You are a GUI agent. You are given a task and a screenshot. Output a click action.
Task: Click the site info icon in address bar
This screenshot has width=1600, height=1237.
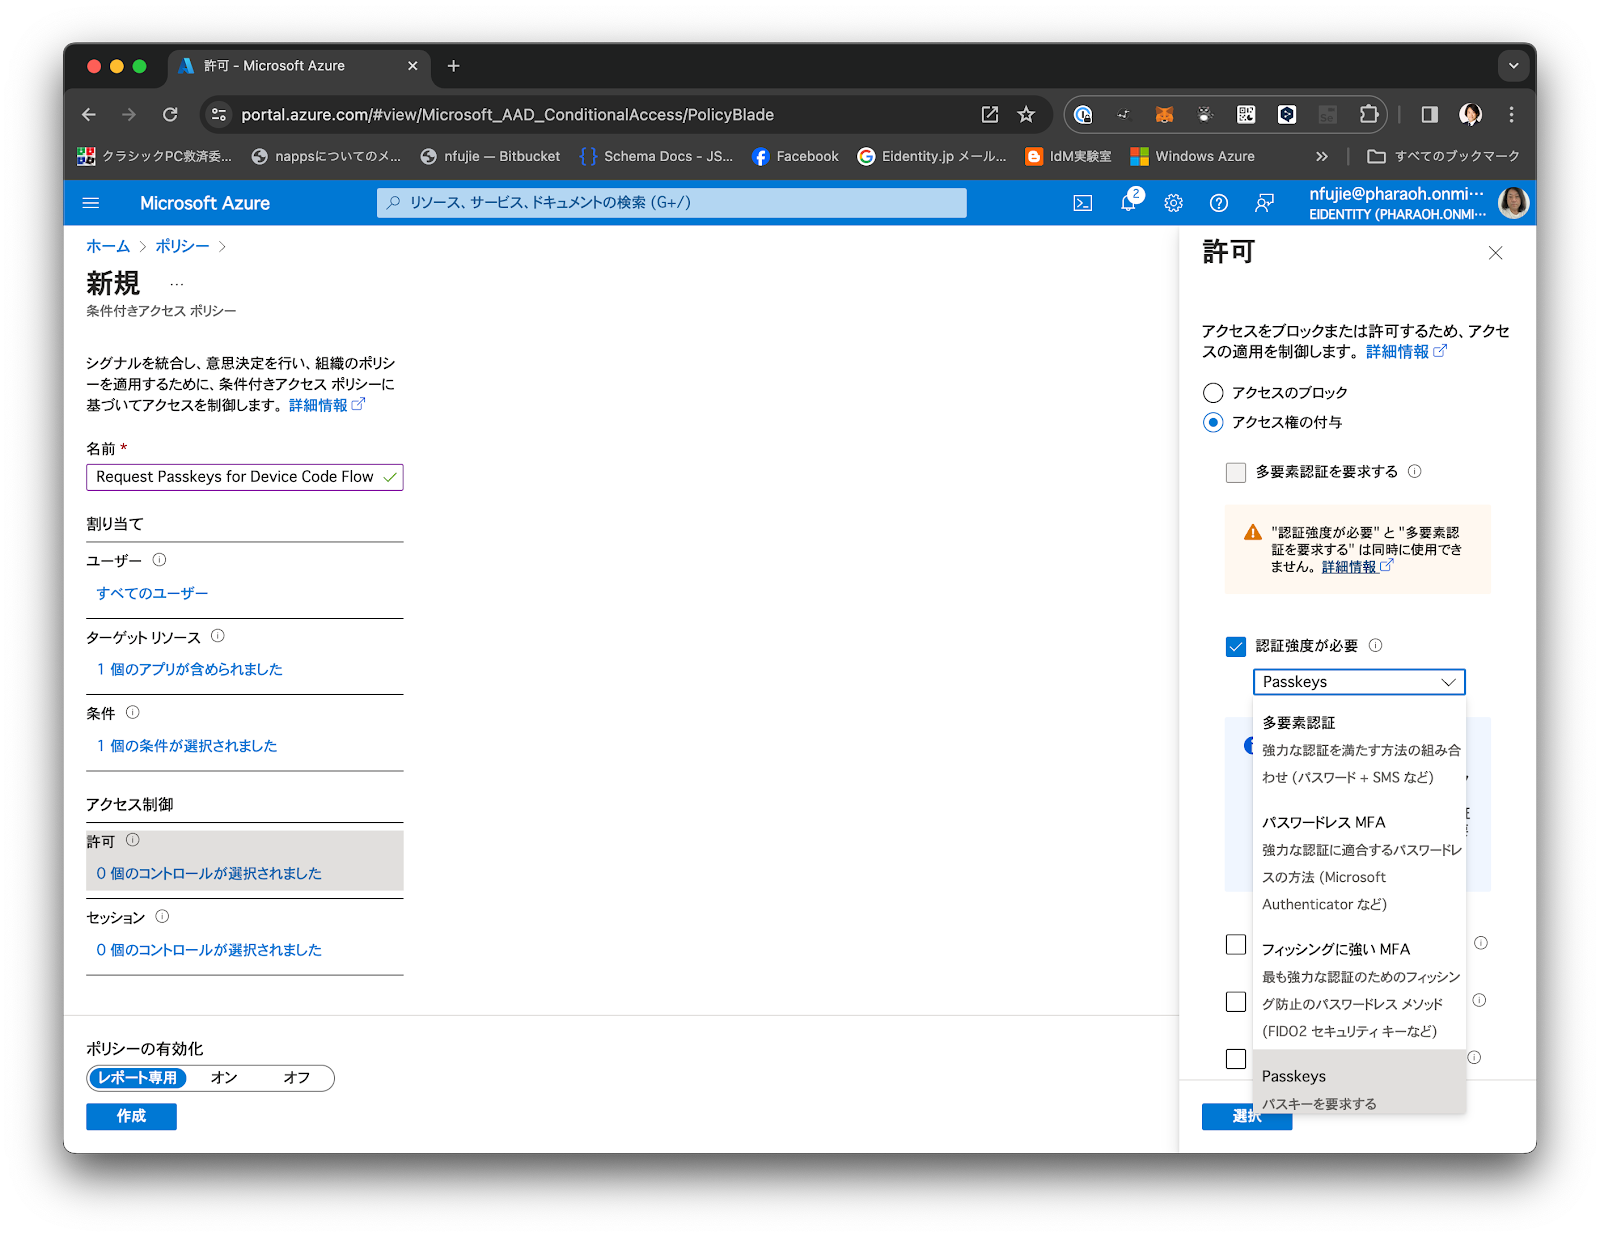(x=219, y=114)
